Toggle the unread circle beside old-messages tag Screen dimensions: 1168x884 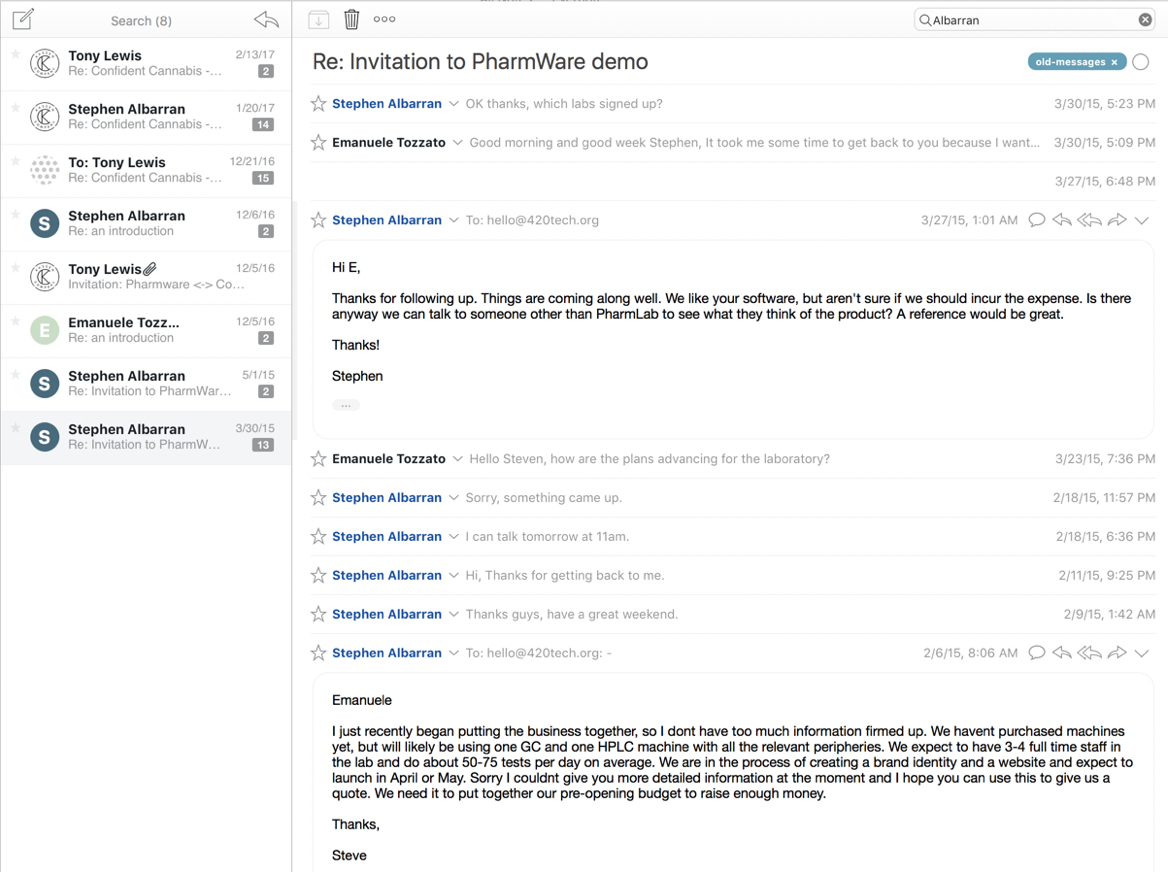click(1140, 62)
